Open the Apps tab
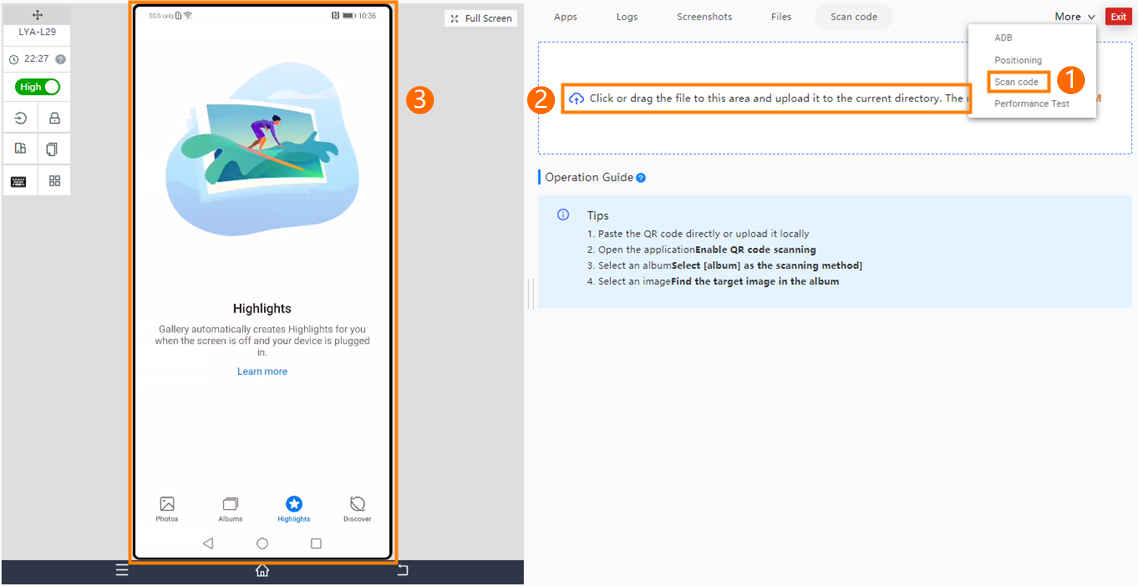The width and height of the screenshot is (1138, 586). pos(565,17)
